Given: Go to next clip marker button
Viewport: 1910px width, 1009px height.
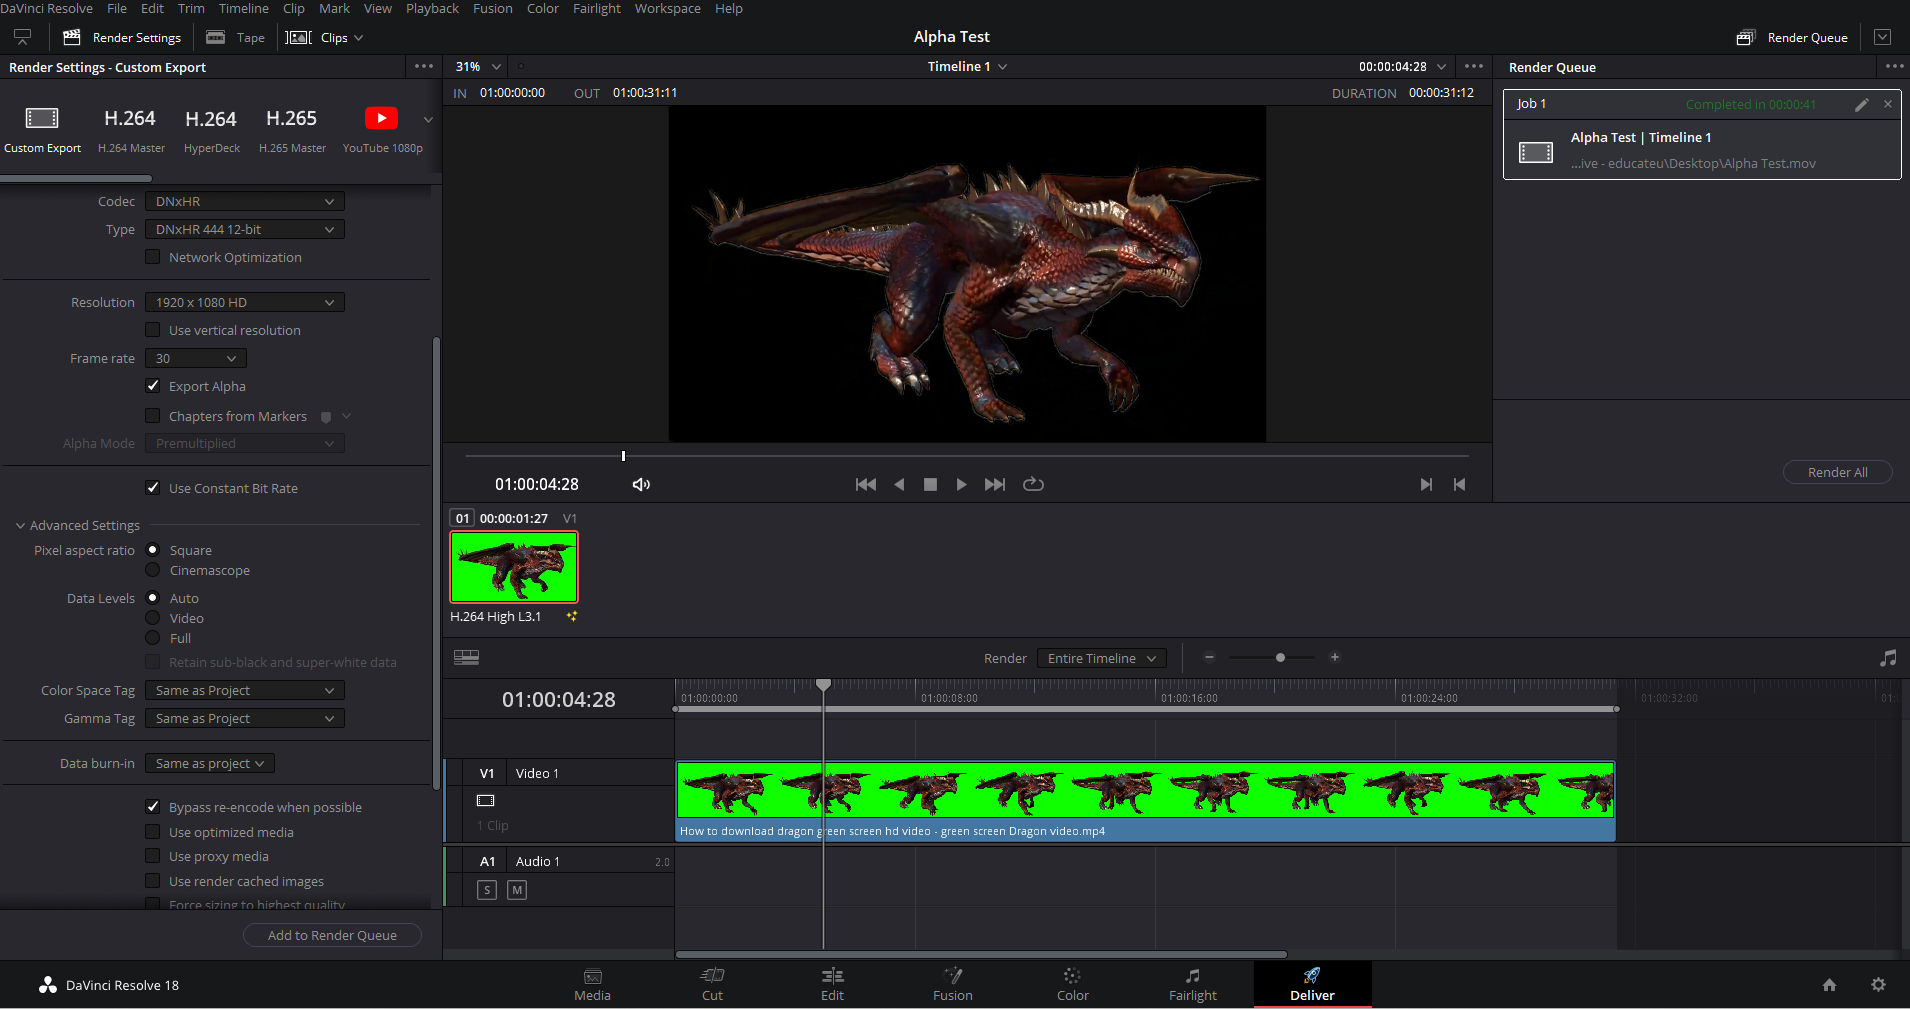Looking at the screenshot, I should pos(1426,484).
